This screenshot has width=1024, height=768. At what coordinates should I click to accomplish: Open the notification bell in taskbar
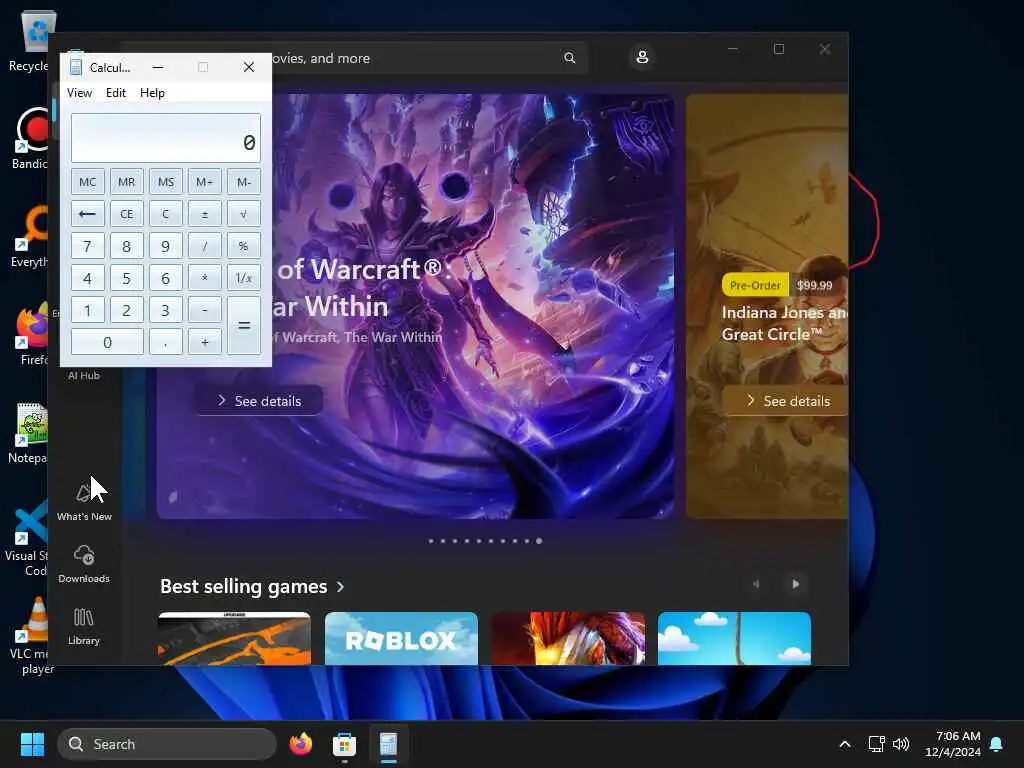[x=997, y=744]
